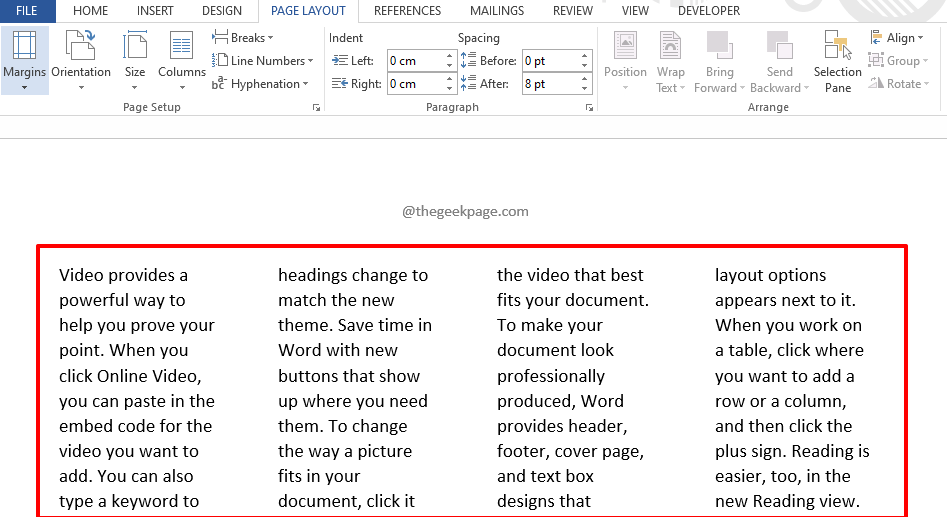Open the Margins gallery
The height and width of the screenshot is (517, 947).
tap(25, 60)
